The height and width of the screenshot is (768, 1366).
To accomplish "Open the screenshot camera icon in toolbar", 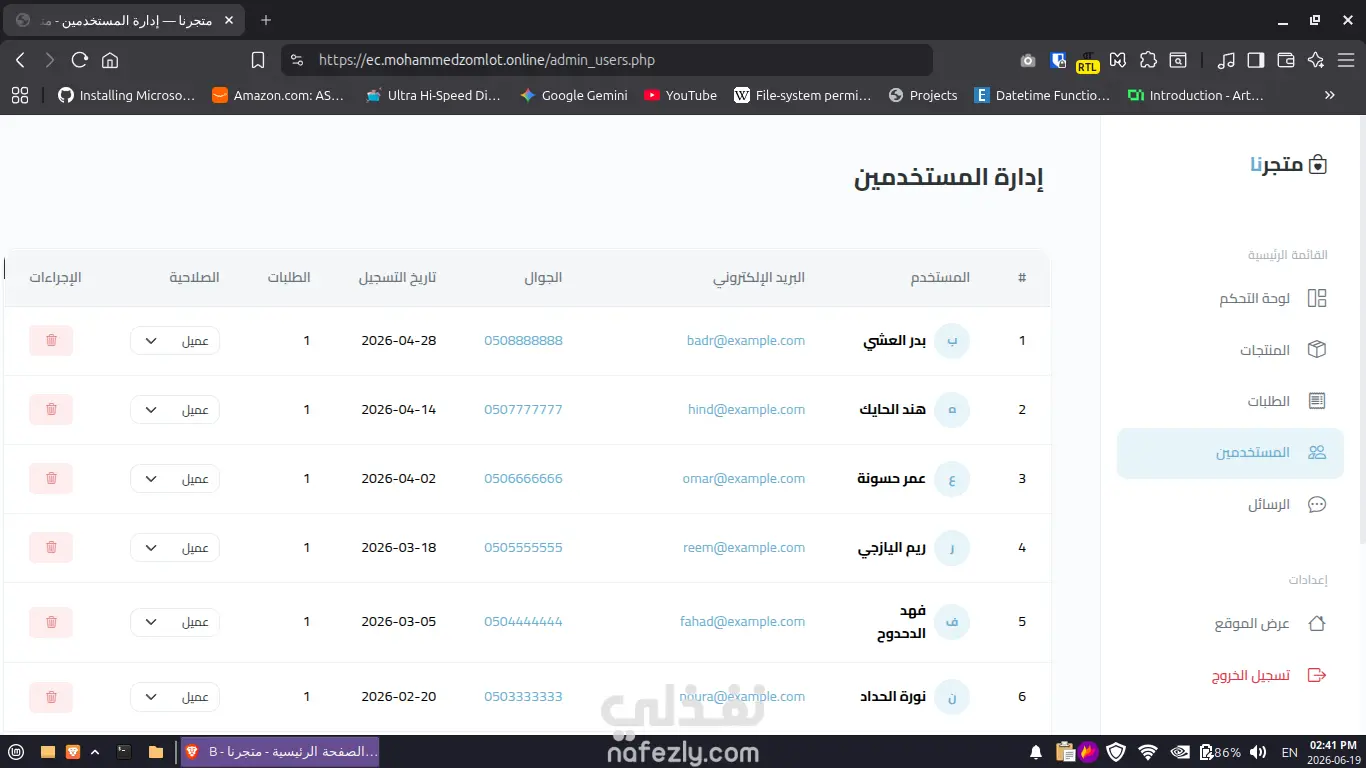I will coord(1028,60).
